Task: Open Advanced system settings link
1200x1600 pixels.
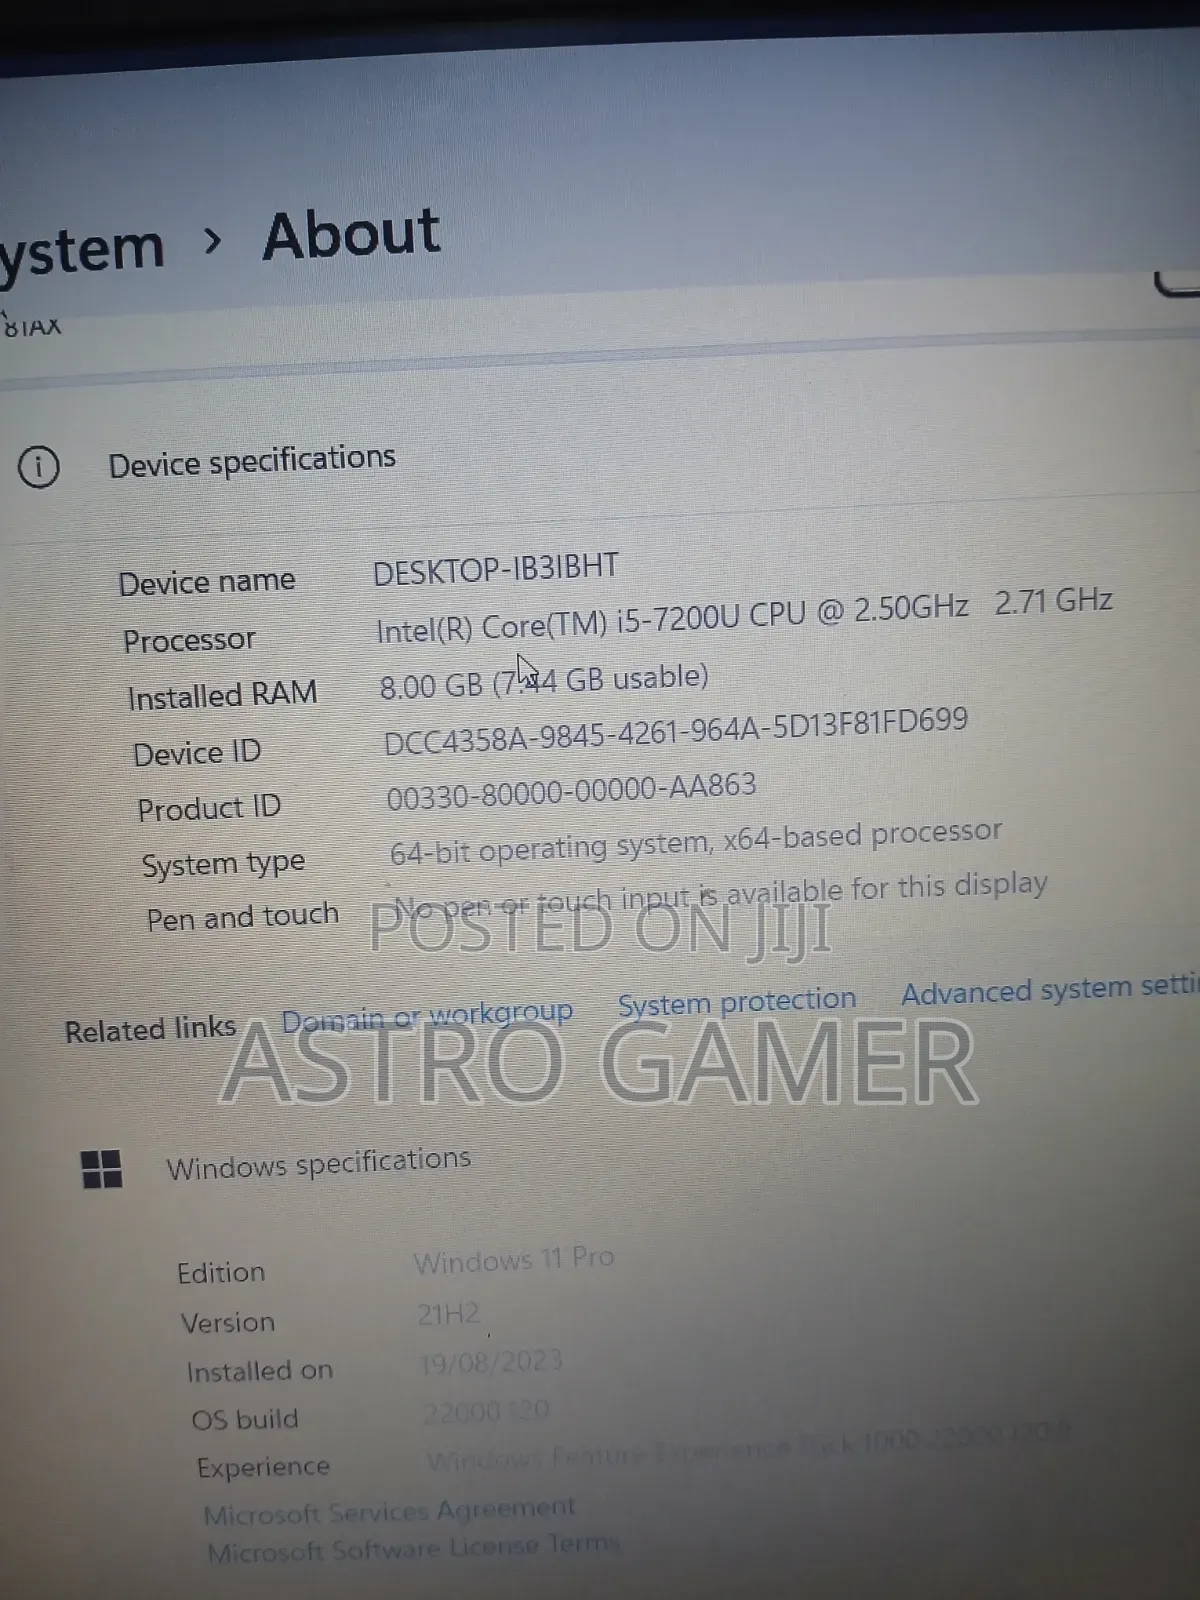Action: coord(1049,990)
